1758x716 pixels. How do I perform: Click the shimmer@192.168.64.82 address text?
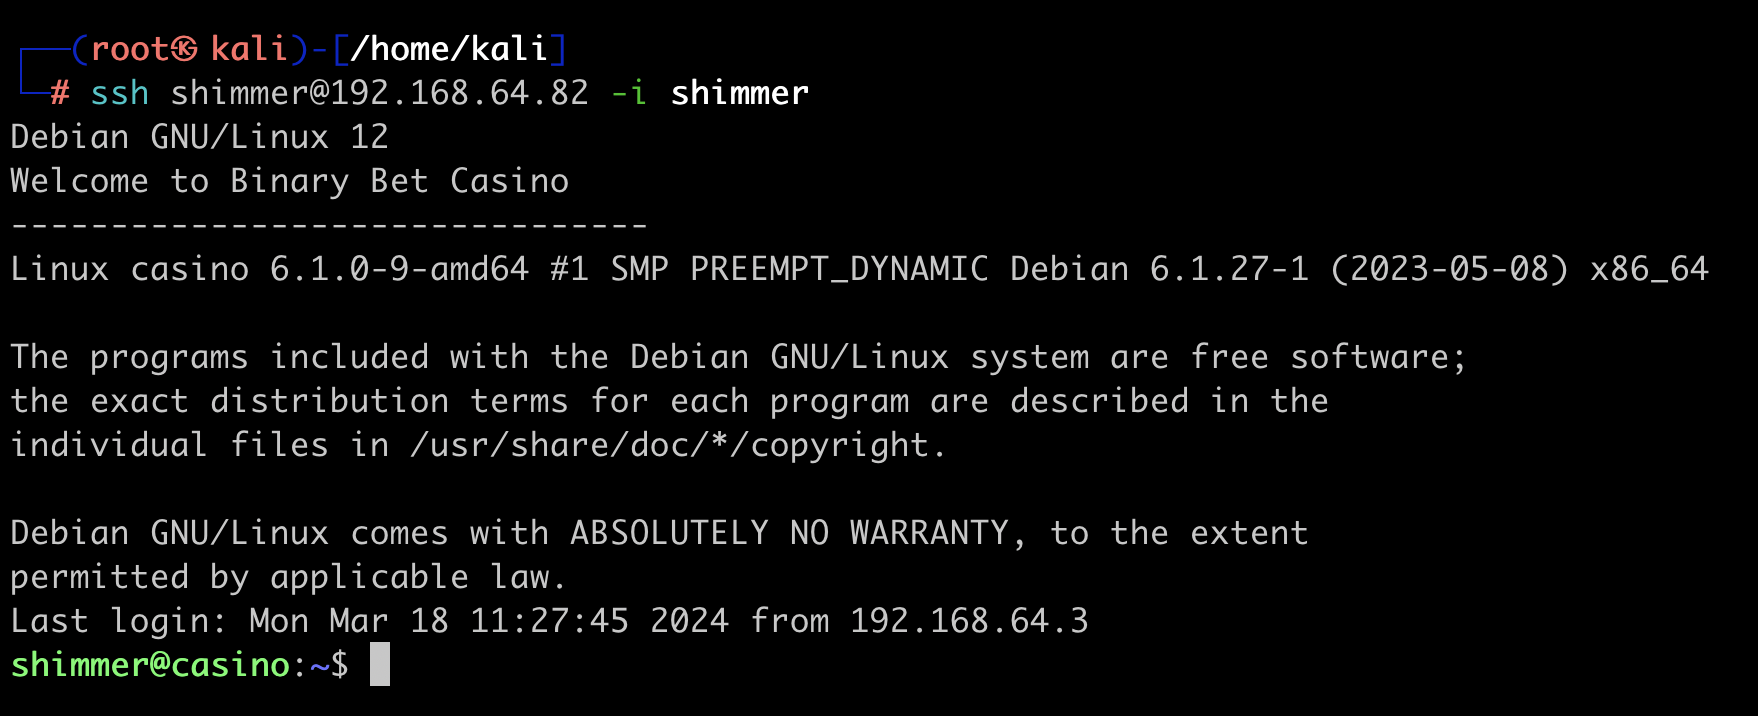[380, 93]
